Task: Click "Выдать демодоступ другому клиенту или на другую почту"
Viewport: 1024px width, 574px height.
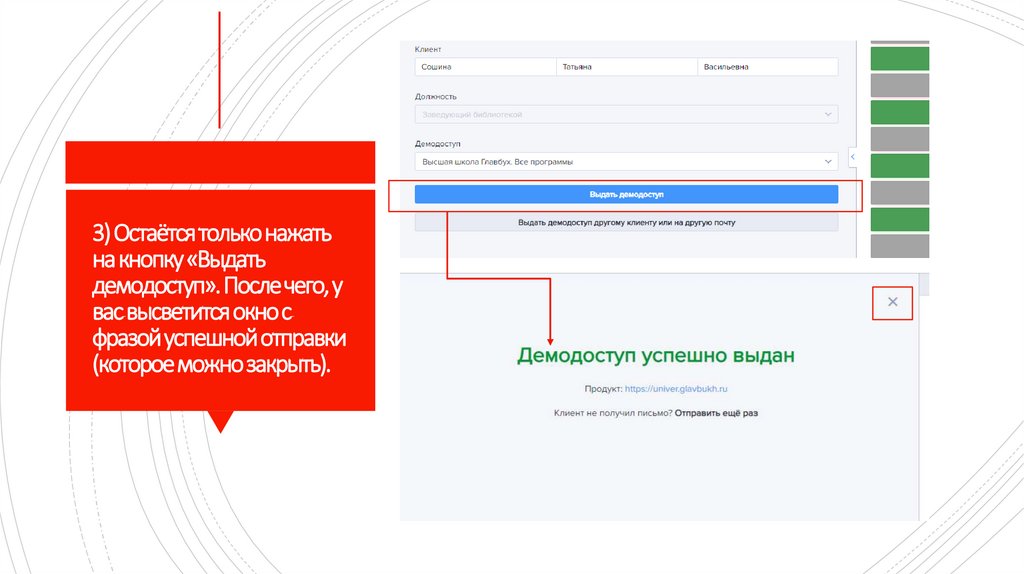Action: [626, 223]
